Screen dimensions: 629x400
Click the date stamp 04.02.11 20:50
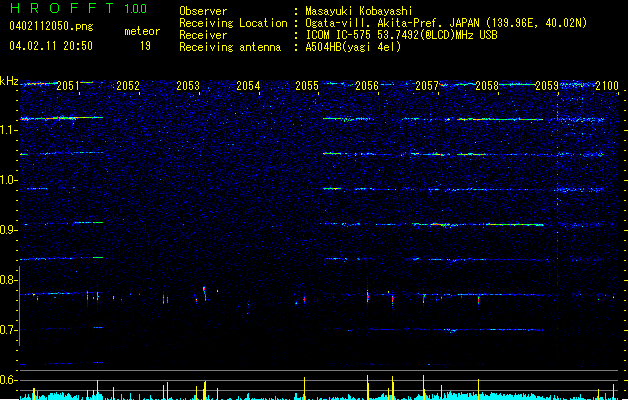point(51,46)
